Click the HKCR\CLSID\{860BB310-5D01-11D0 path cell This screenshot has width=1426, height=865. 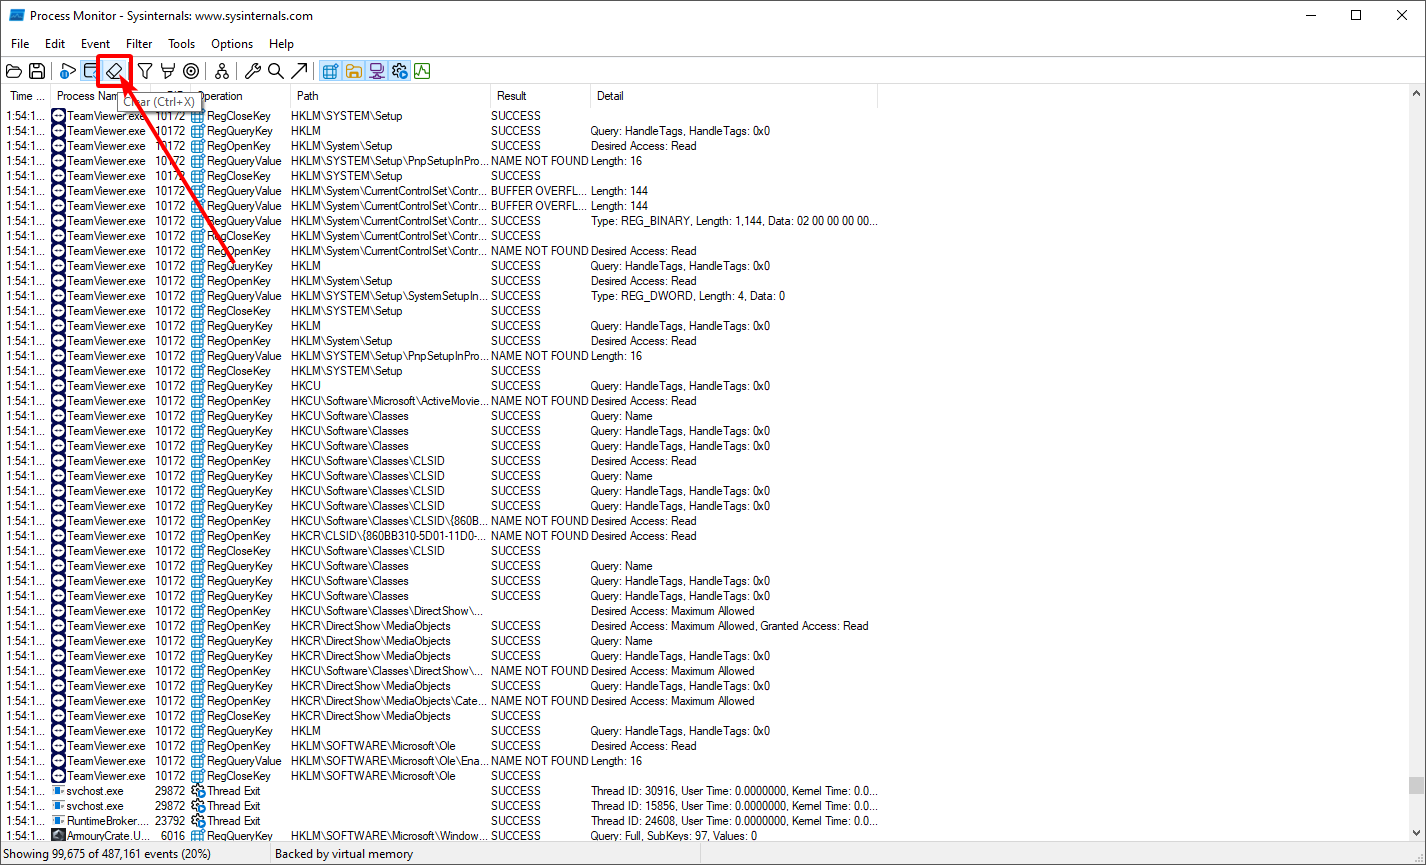coord(389,536)
